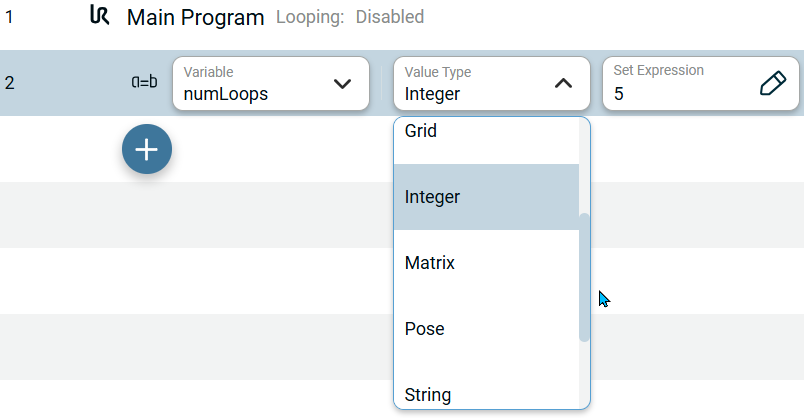The width and height of the screenshot is (804, 418).
Task: Click the Looping: Disabled label
Action: [x=349, y=17]
